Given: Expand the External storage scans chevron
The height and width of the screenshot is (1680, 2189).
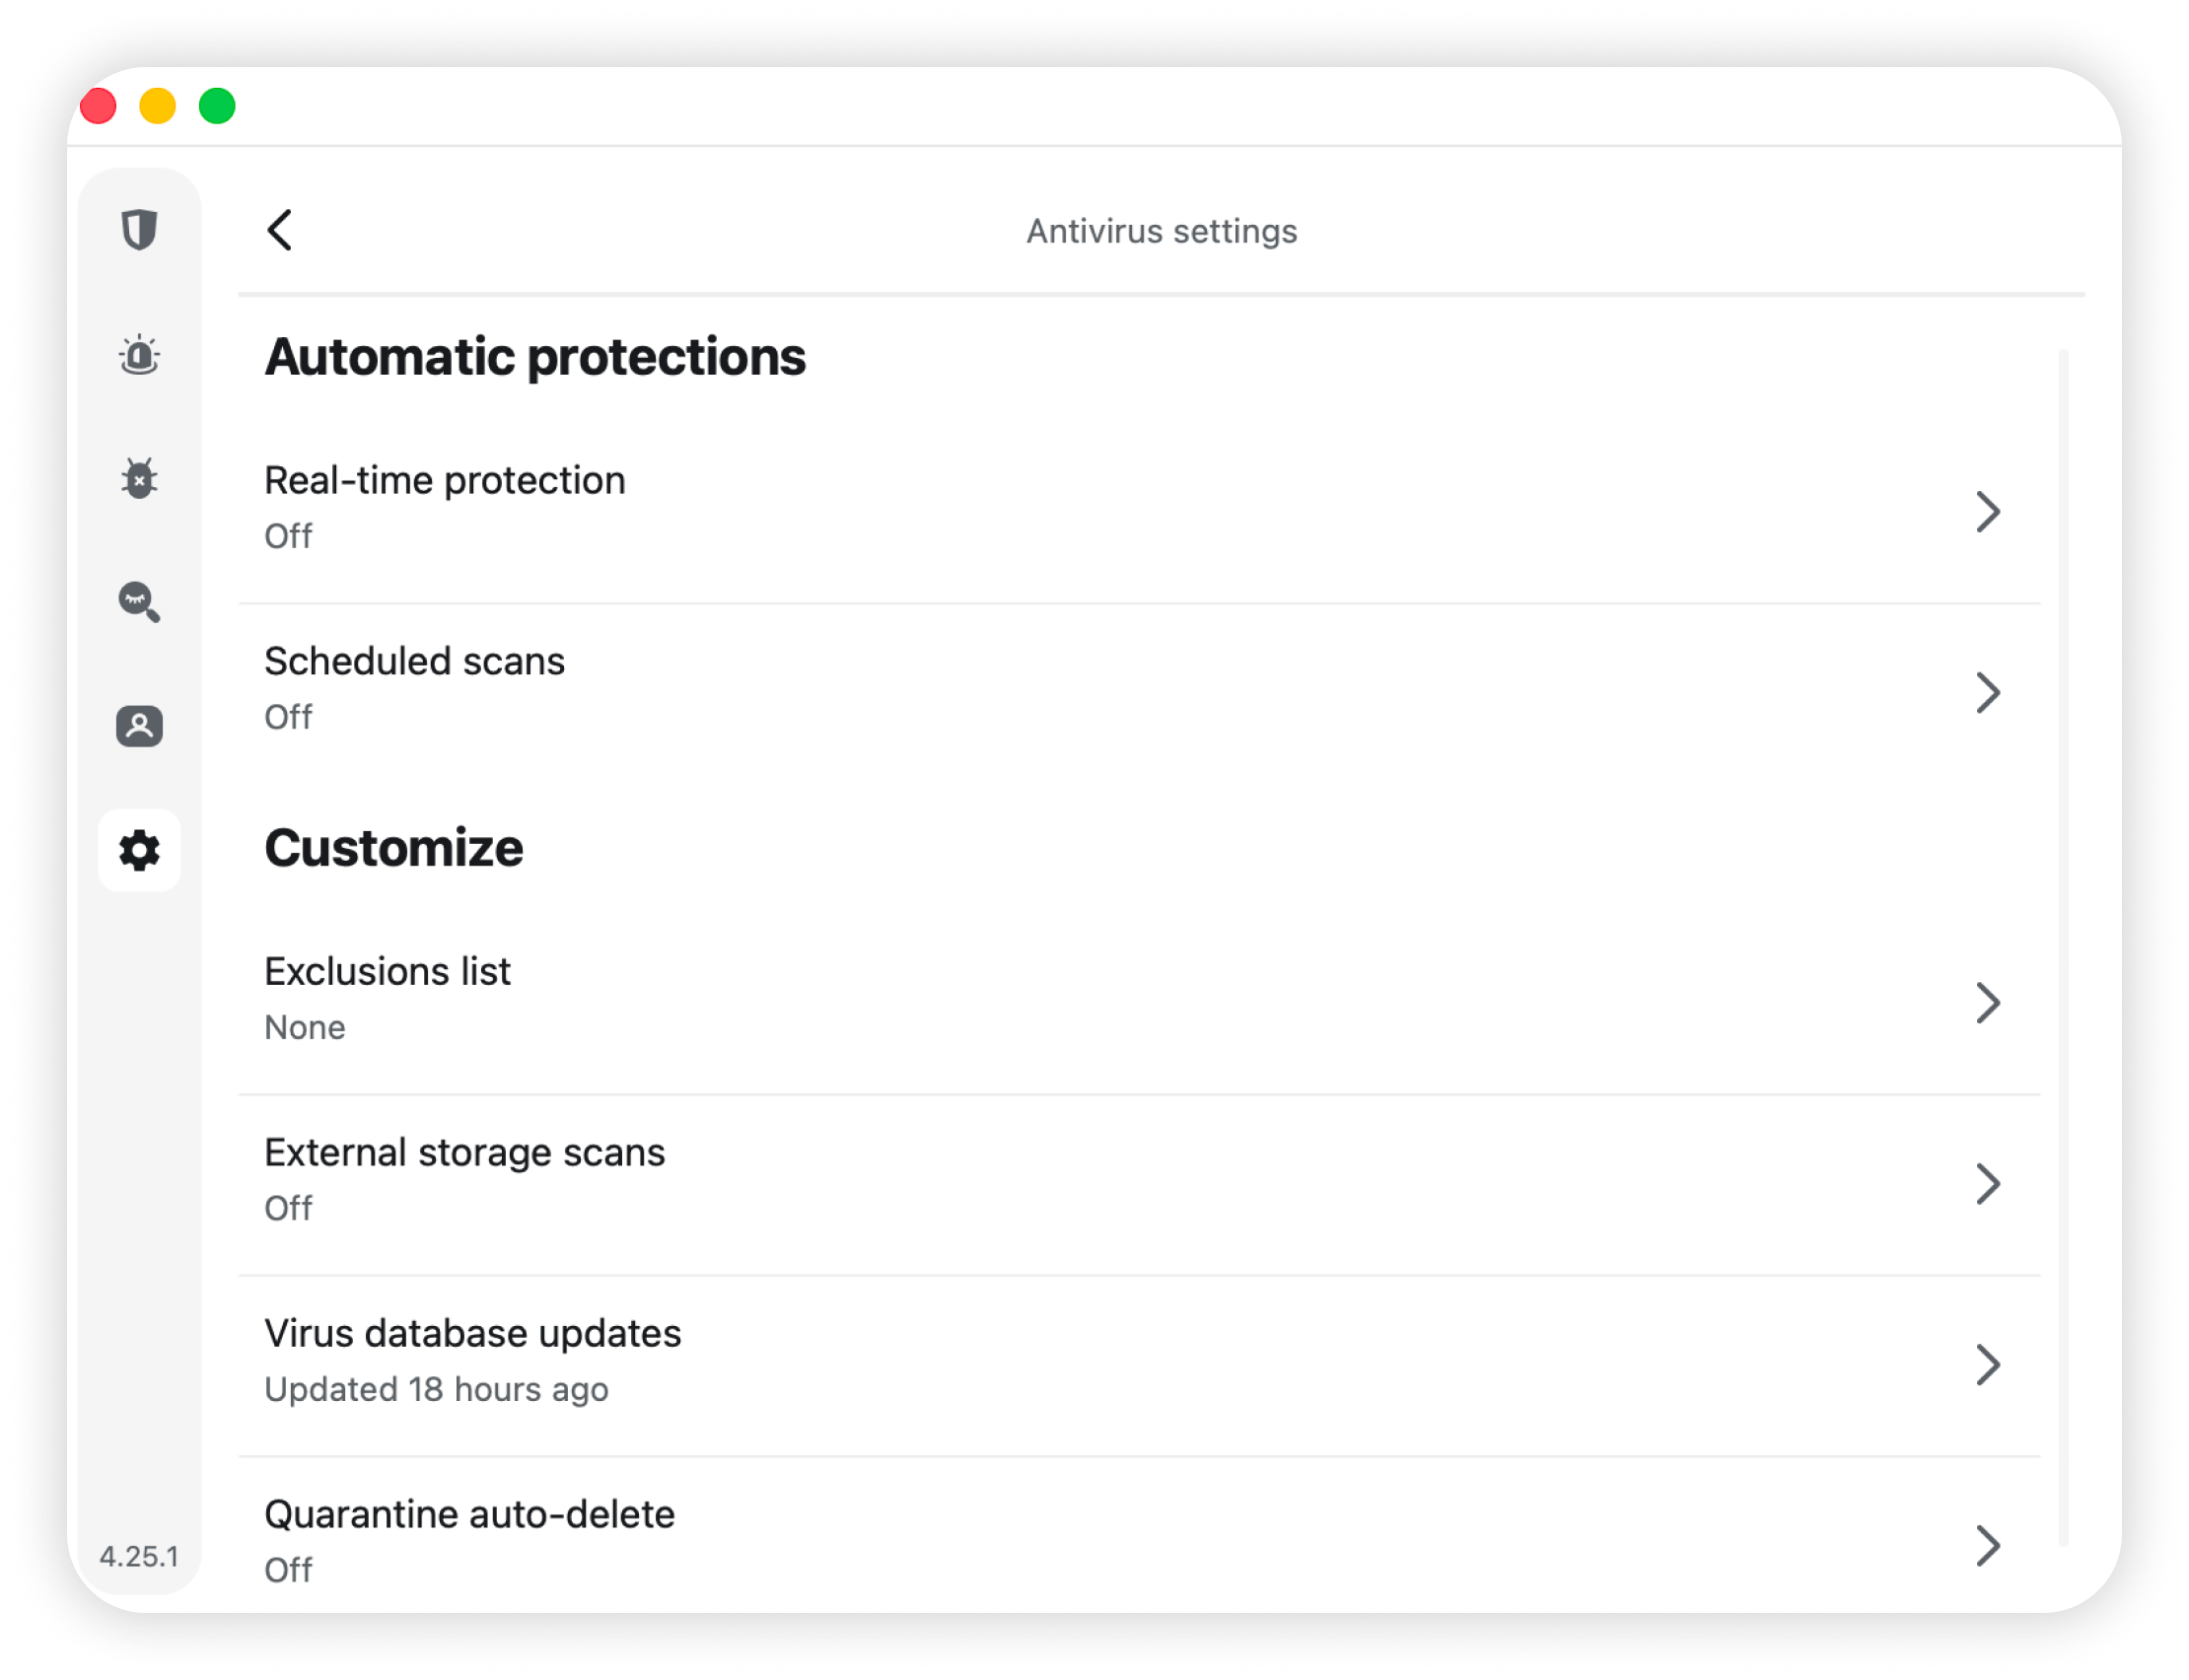Looking at the screenshot, I should (1987, 1184).
